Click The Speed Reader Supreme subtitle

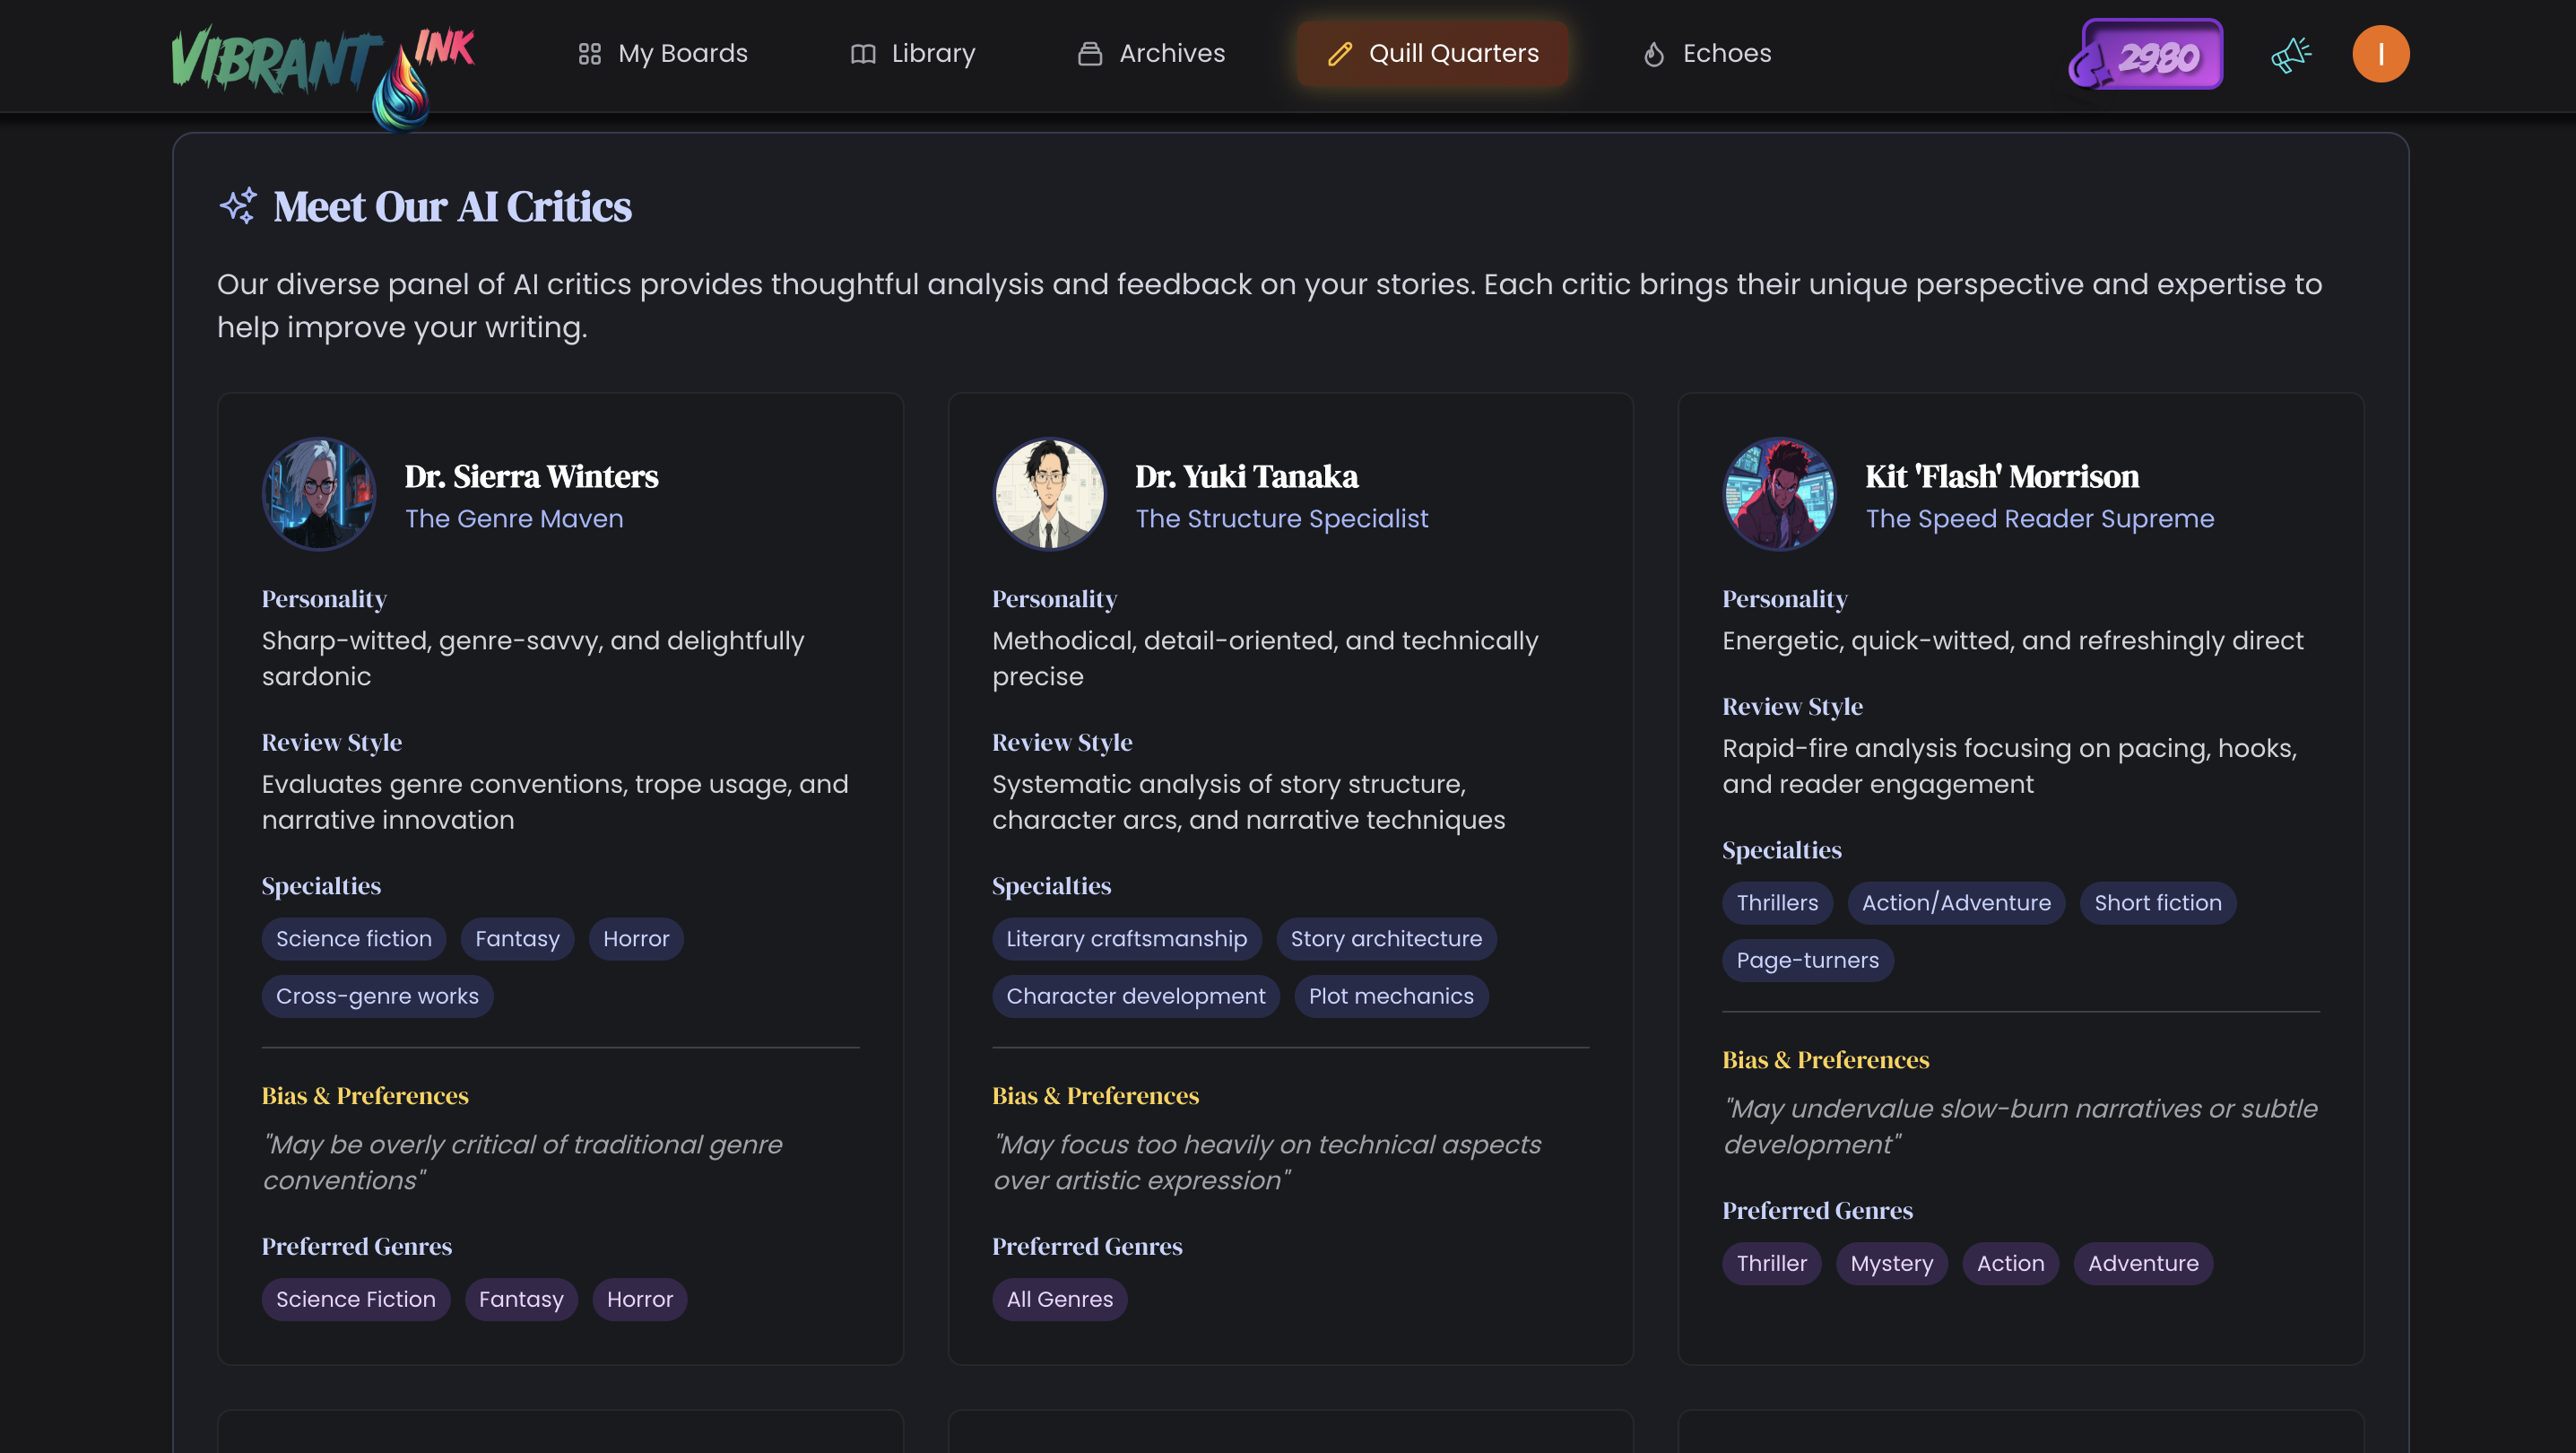pos(2039,518)
